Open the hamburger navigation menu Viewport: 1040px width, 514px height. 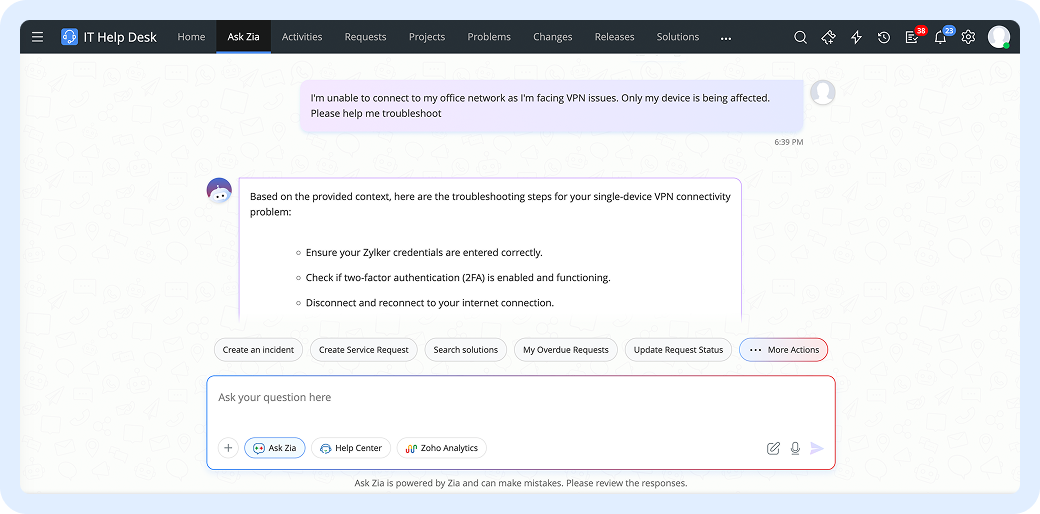tap(37, 37)
